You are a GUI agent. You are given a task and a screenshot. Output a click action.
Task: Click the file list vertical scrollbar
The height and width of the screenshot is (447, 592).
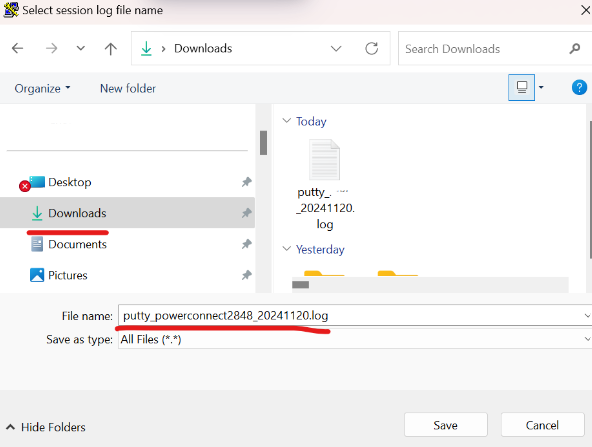[590, 190]
